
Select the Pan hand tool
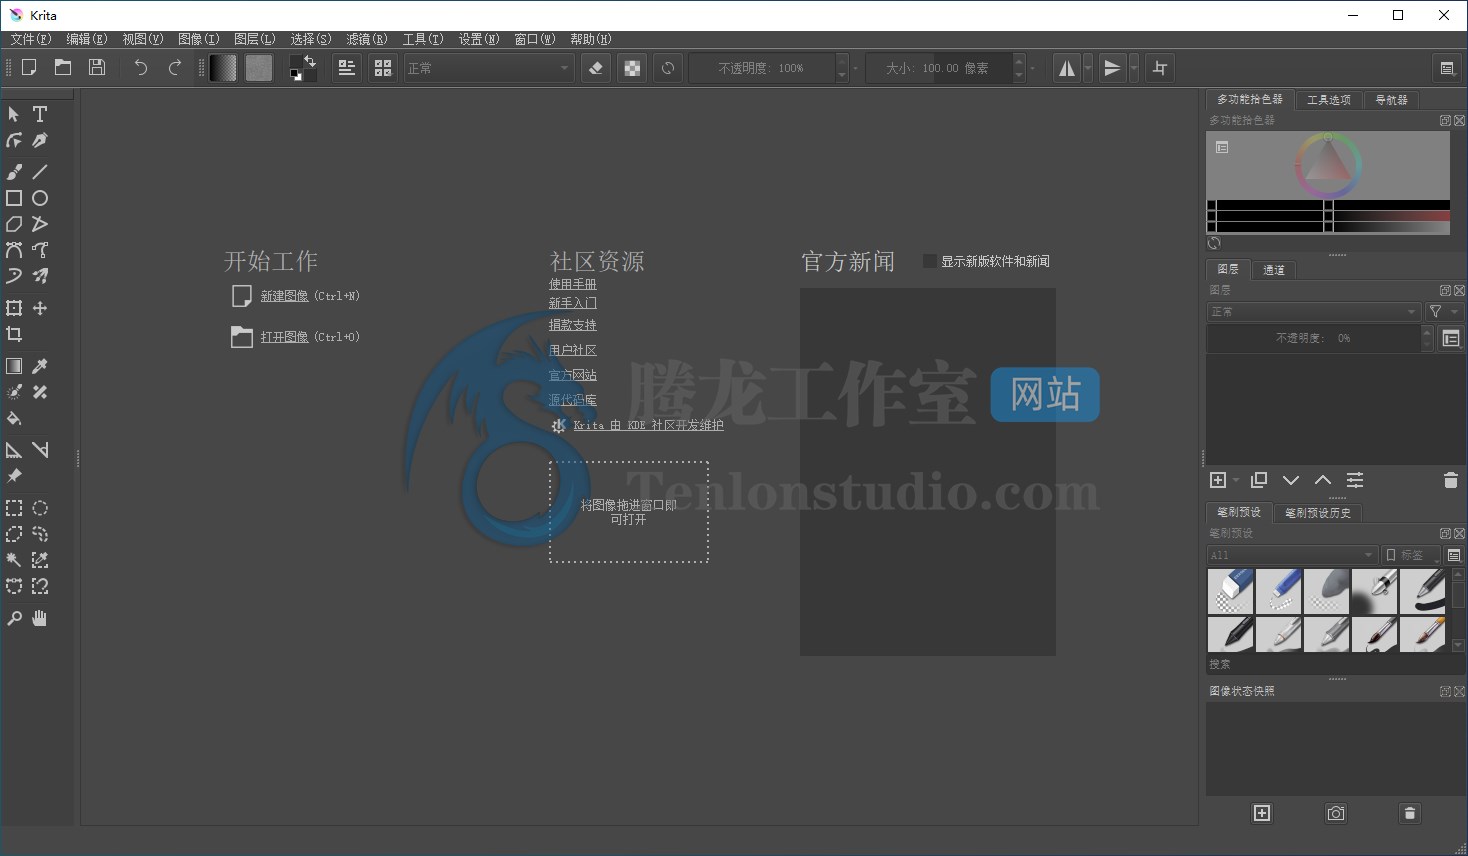pos(40,618)
